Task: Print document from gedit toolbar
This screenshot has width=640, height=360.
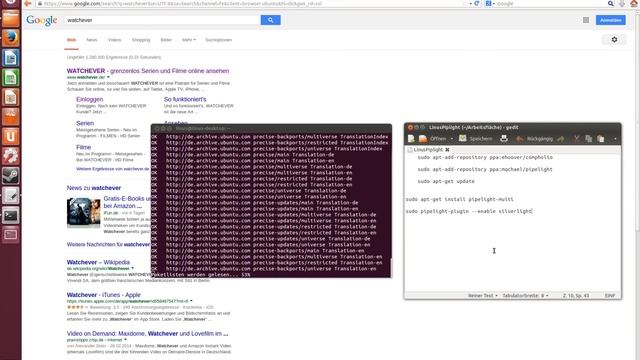Action: (x=504, y=139)
